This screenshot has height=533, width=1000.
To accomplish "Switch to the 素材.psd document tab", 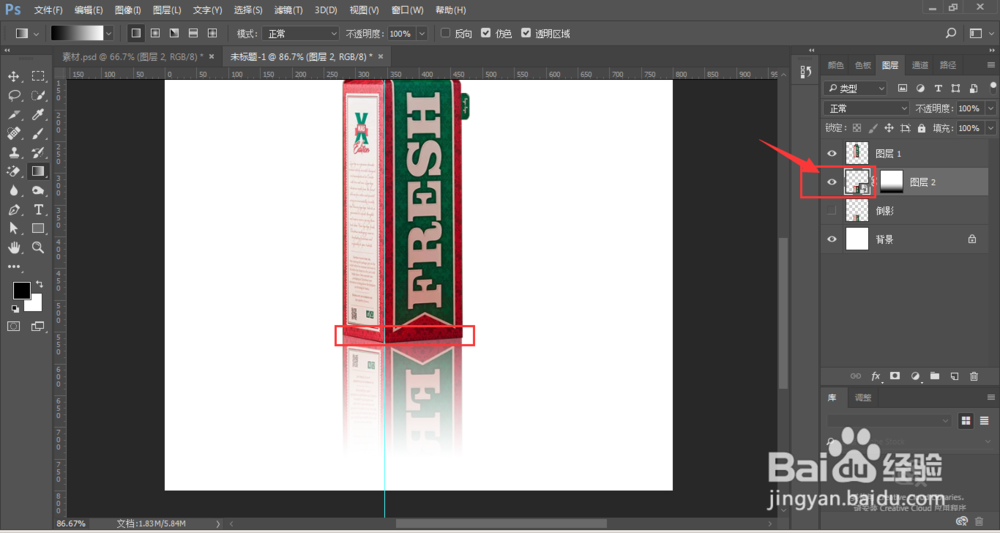I will 133,56.
